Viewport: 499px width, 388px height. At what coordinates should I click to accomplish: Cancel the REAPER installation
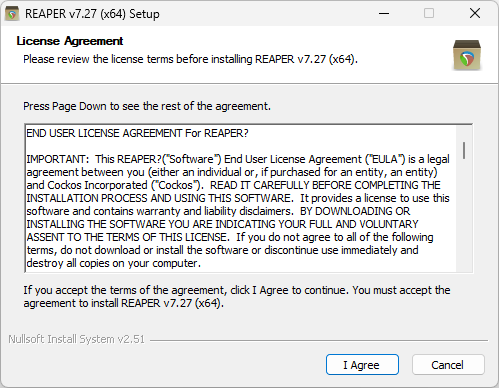(448, 365)
